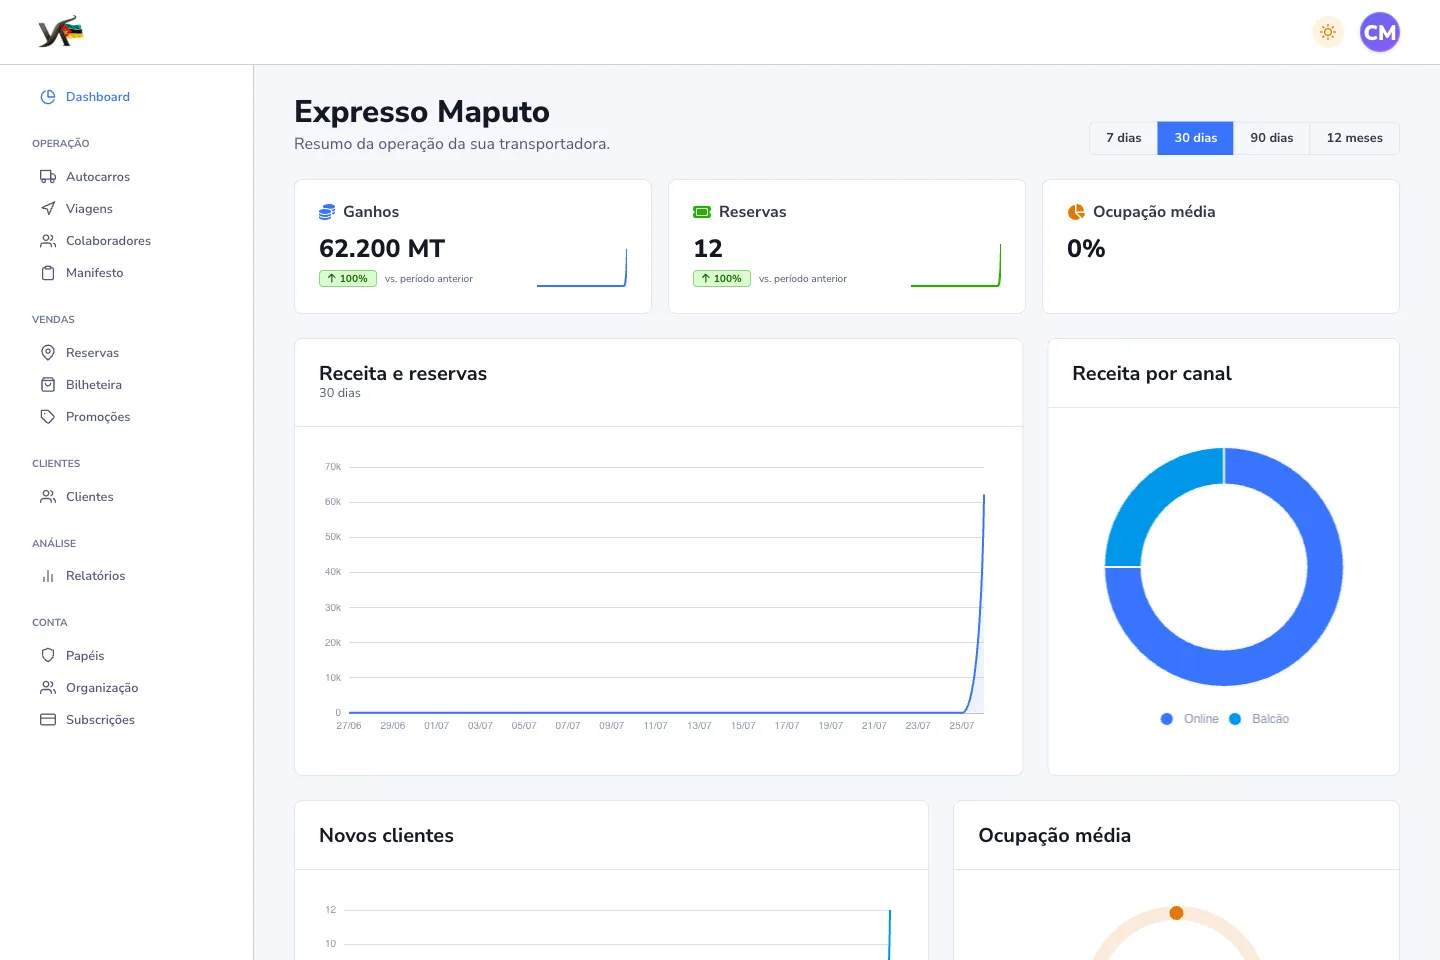This screenshot has height=960, width=1440.
Task: Switch to the 90 dias period
Action: (1272, 138)
